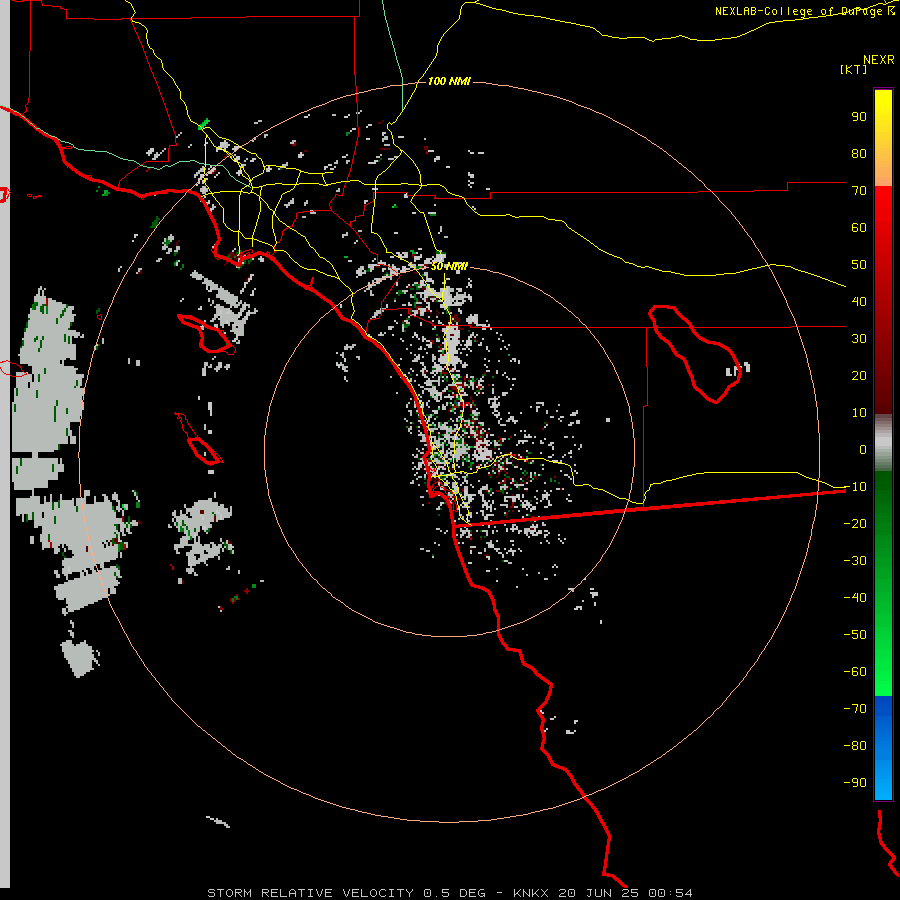Click the 20 JUN 25 date in footer
Image resolution: width=900 pixels, height=900 pixels.
pos(599,893)
